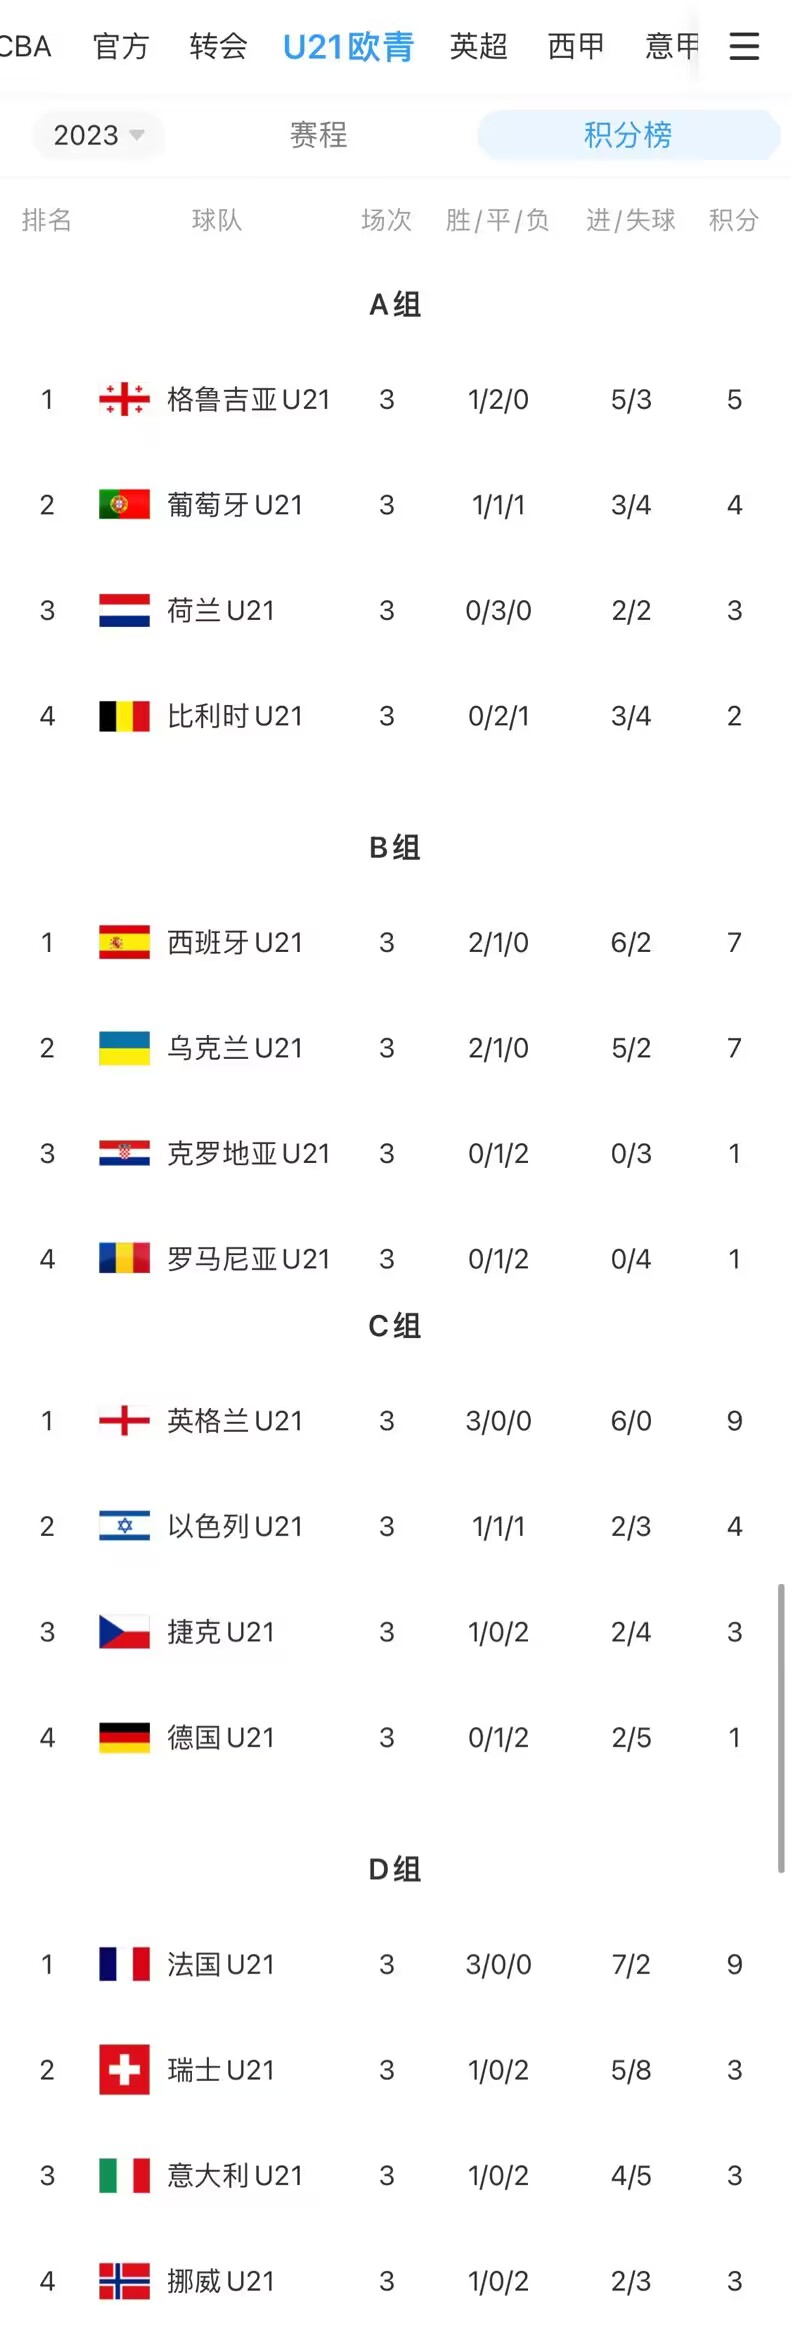Tap the Portugal U21 flag icon
The image size is (791, 2340).
click(x=124, y=505)
